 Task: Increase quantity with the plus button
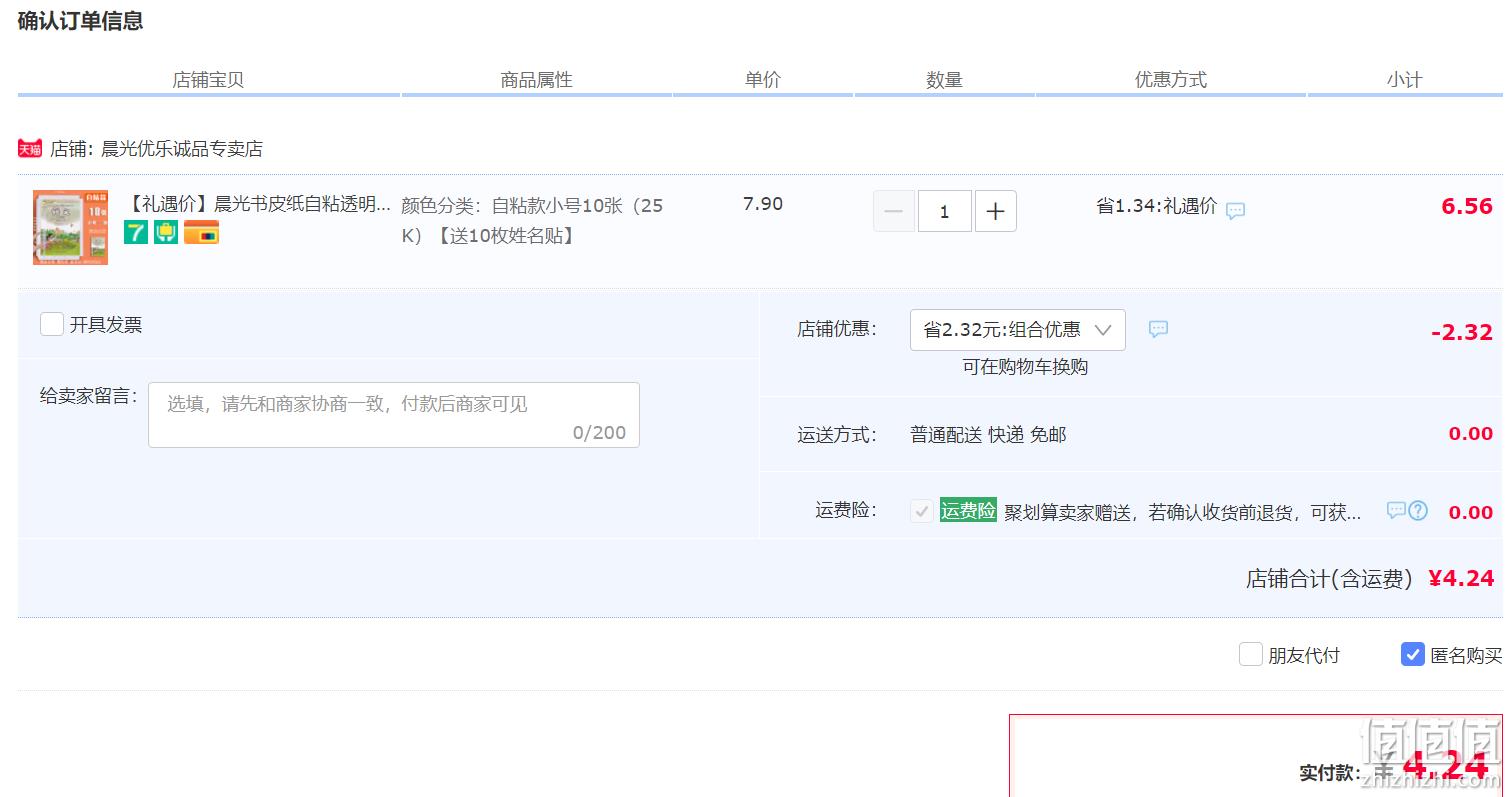click(x=996, y=211)
